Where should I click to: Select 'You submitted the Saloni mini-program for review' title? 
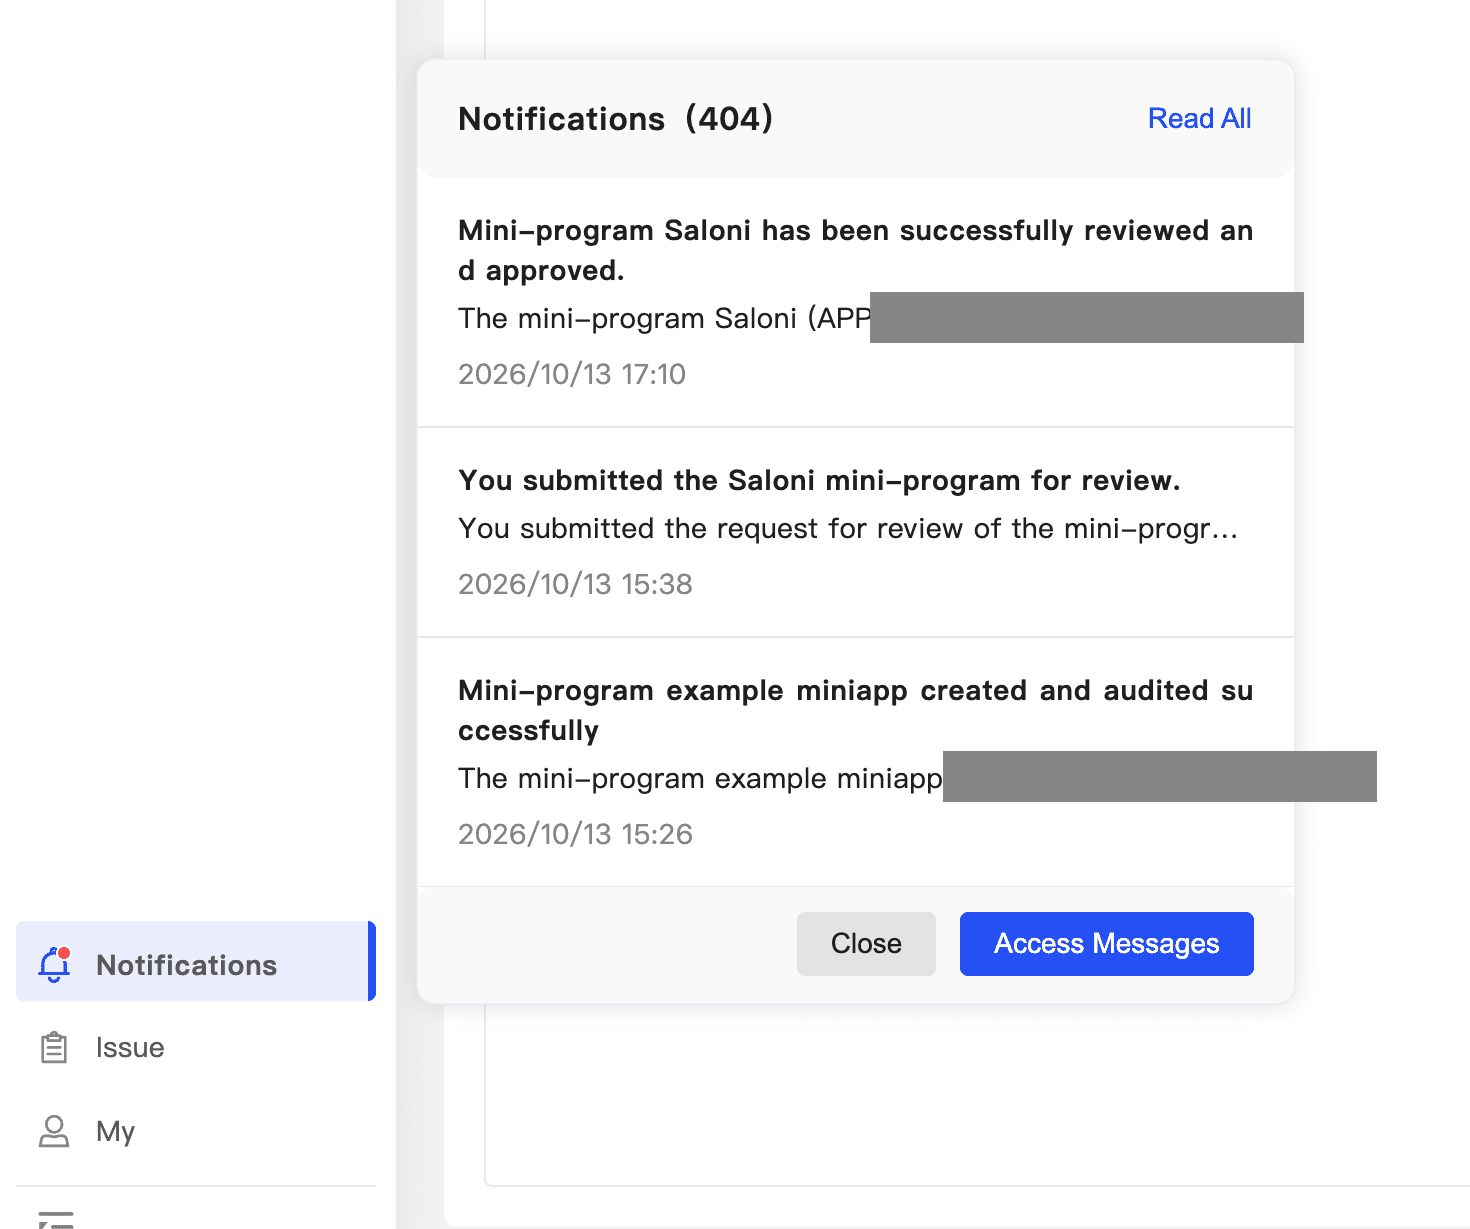click(x=819, y=480)
